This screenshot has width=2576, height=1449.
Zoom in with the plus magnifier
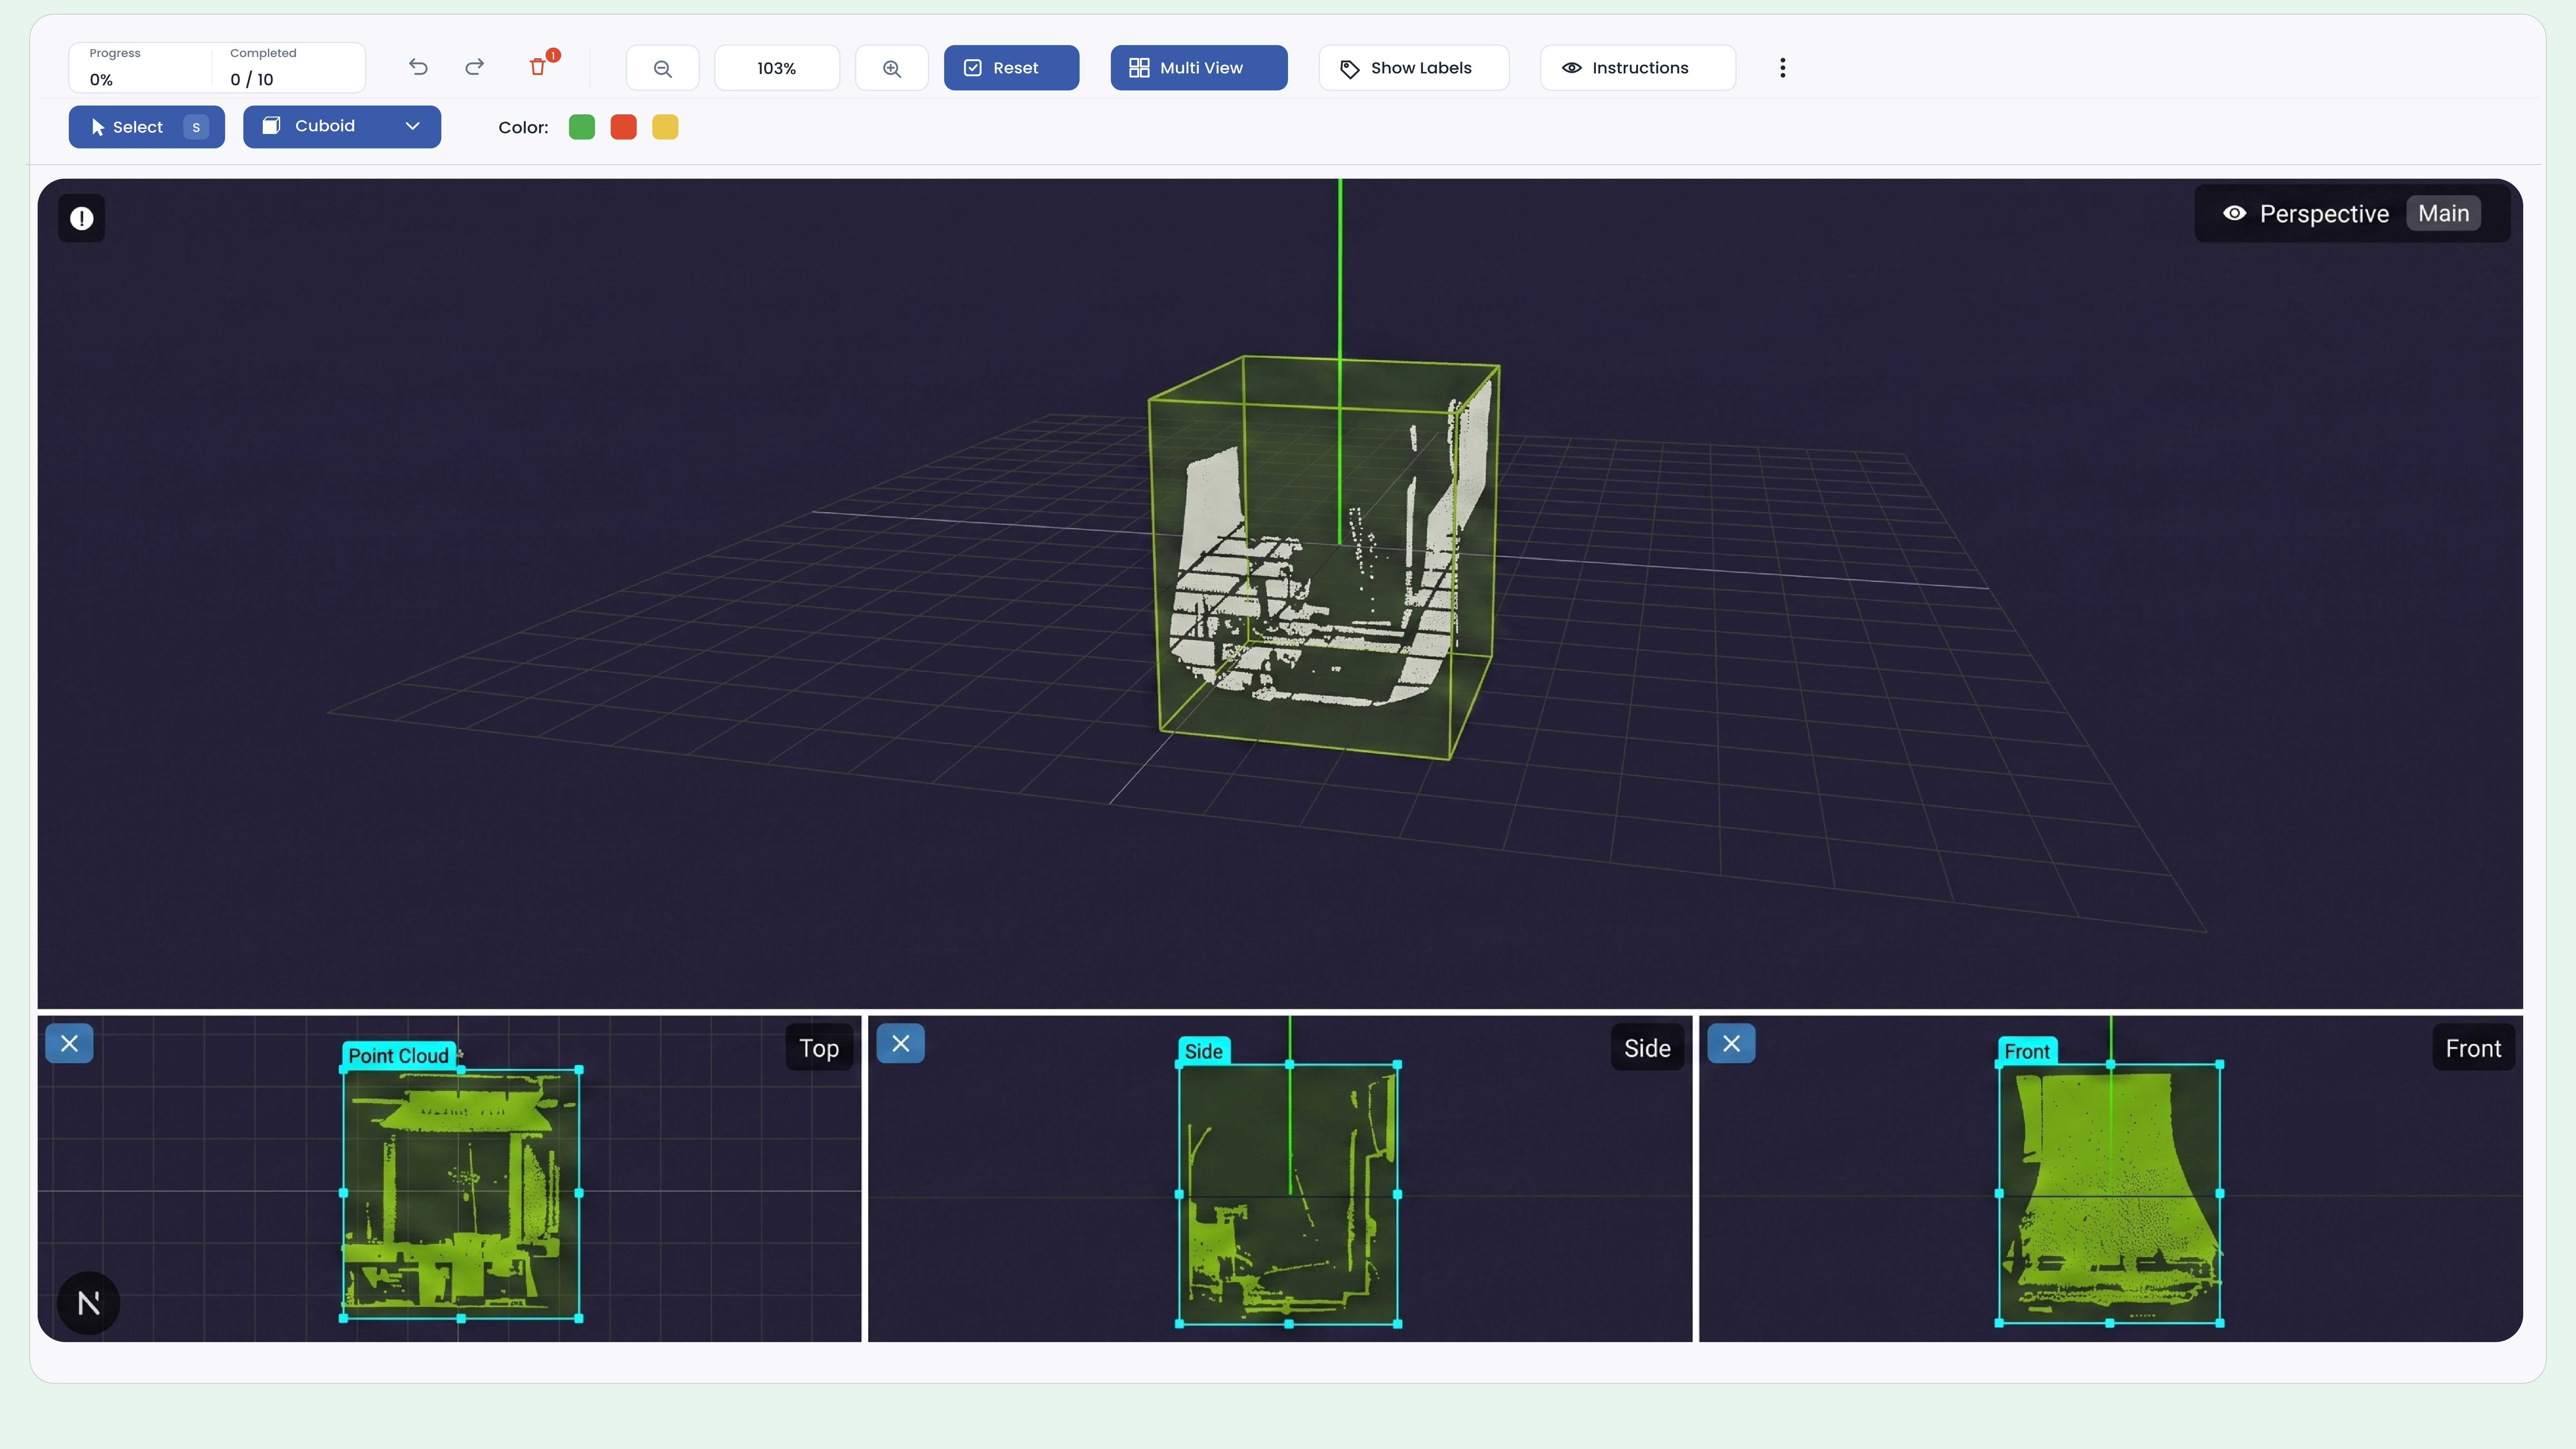pos(892,68)
